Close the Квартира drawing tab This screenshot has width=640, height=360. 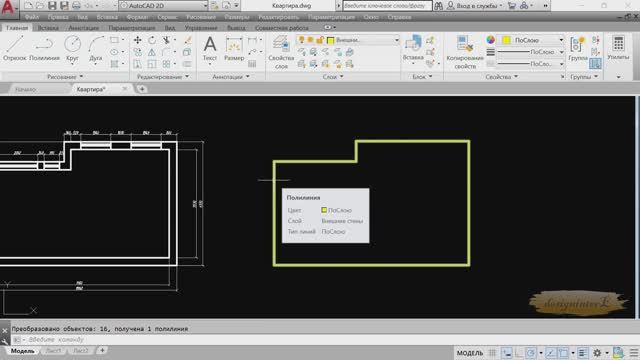pyautogui.click(x=124, y=89)
